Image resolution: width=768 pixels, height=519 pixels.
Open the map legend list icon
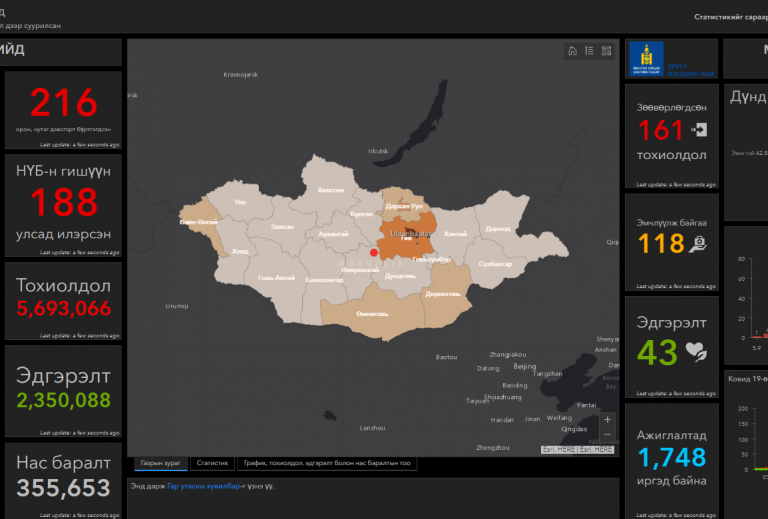click(x=589, y=51)
